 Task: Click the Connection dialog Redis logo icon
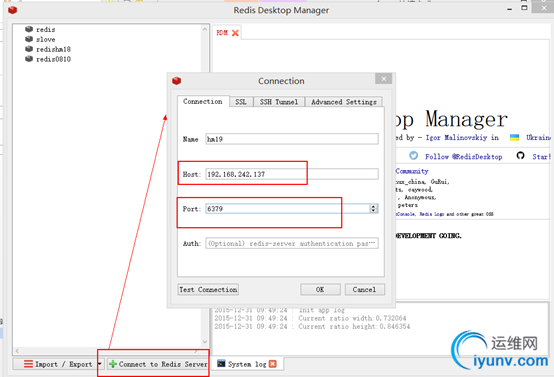pyautogui.click(x=177, y=81)
